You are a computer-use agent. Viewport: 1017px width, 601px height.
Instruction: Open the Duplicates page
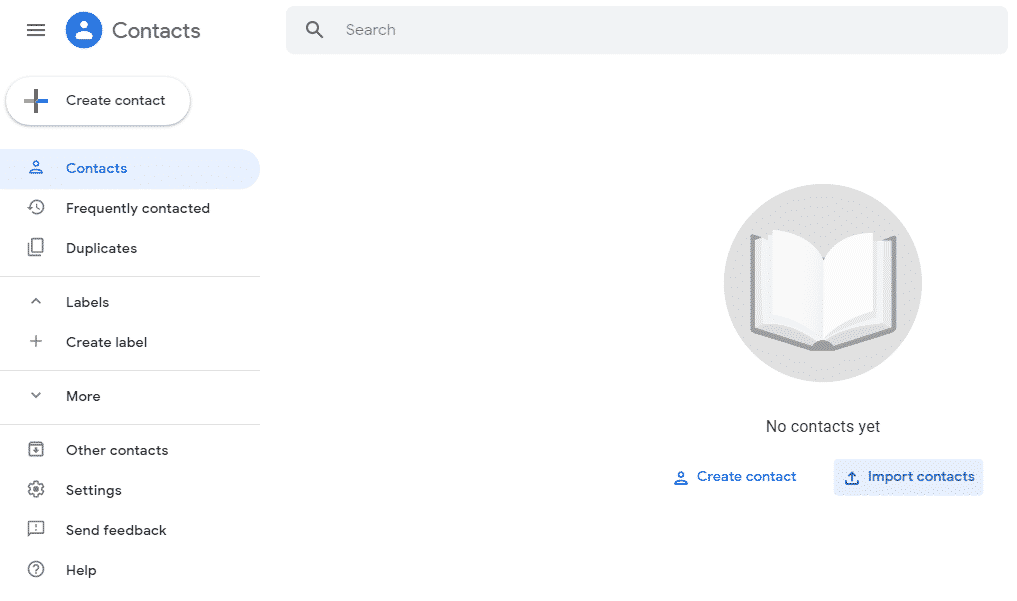pyautogui.click(x=101, y=248)
